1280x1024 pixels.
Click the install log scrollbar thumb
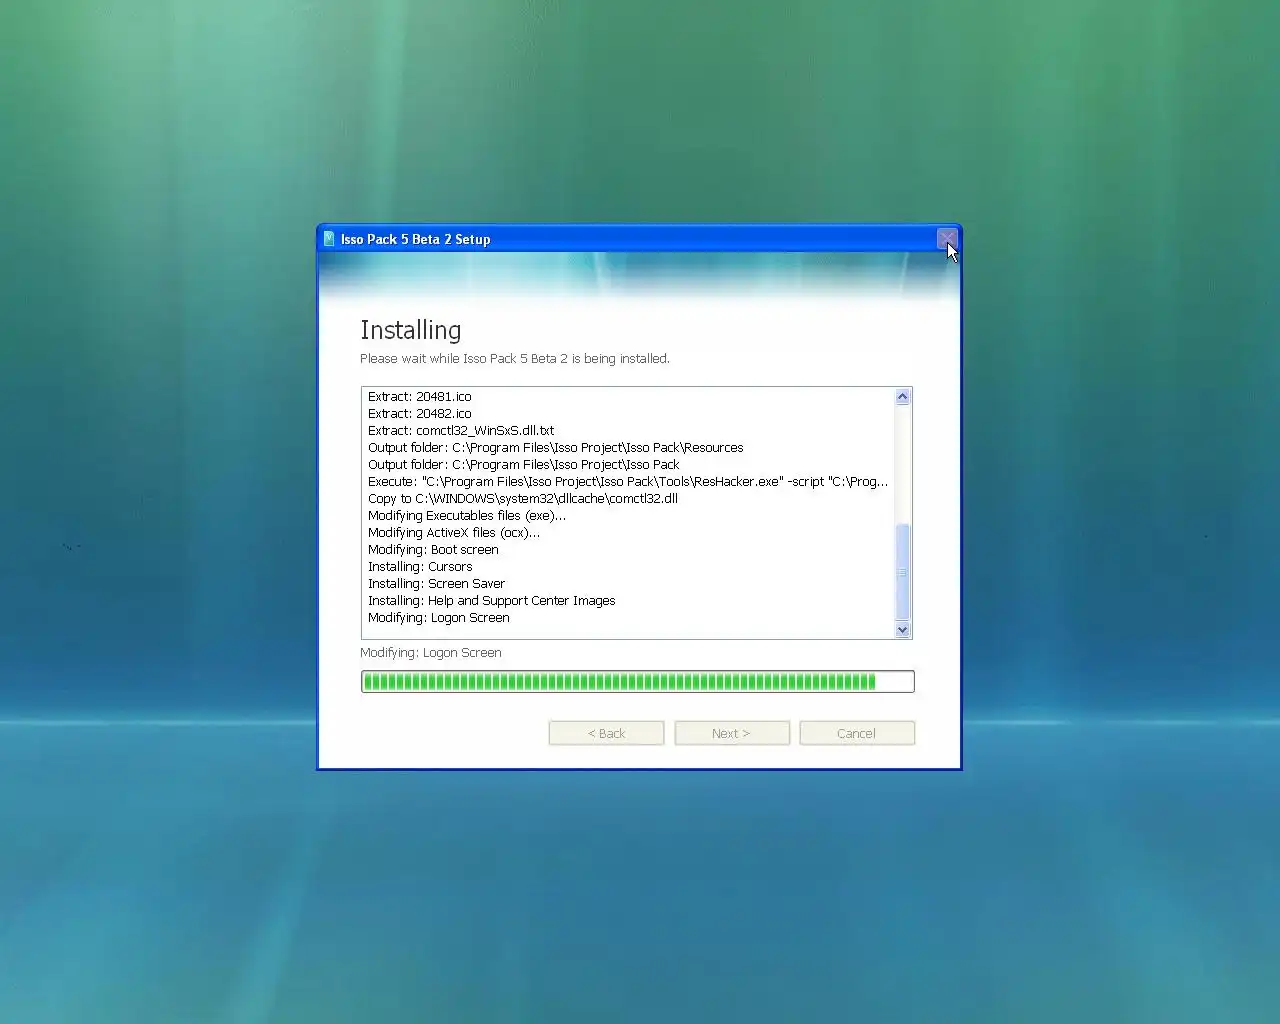[903, 572]
